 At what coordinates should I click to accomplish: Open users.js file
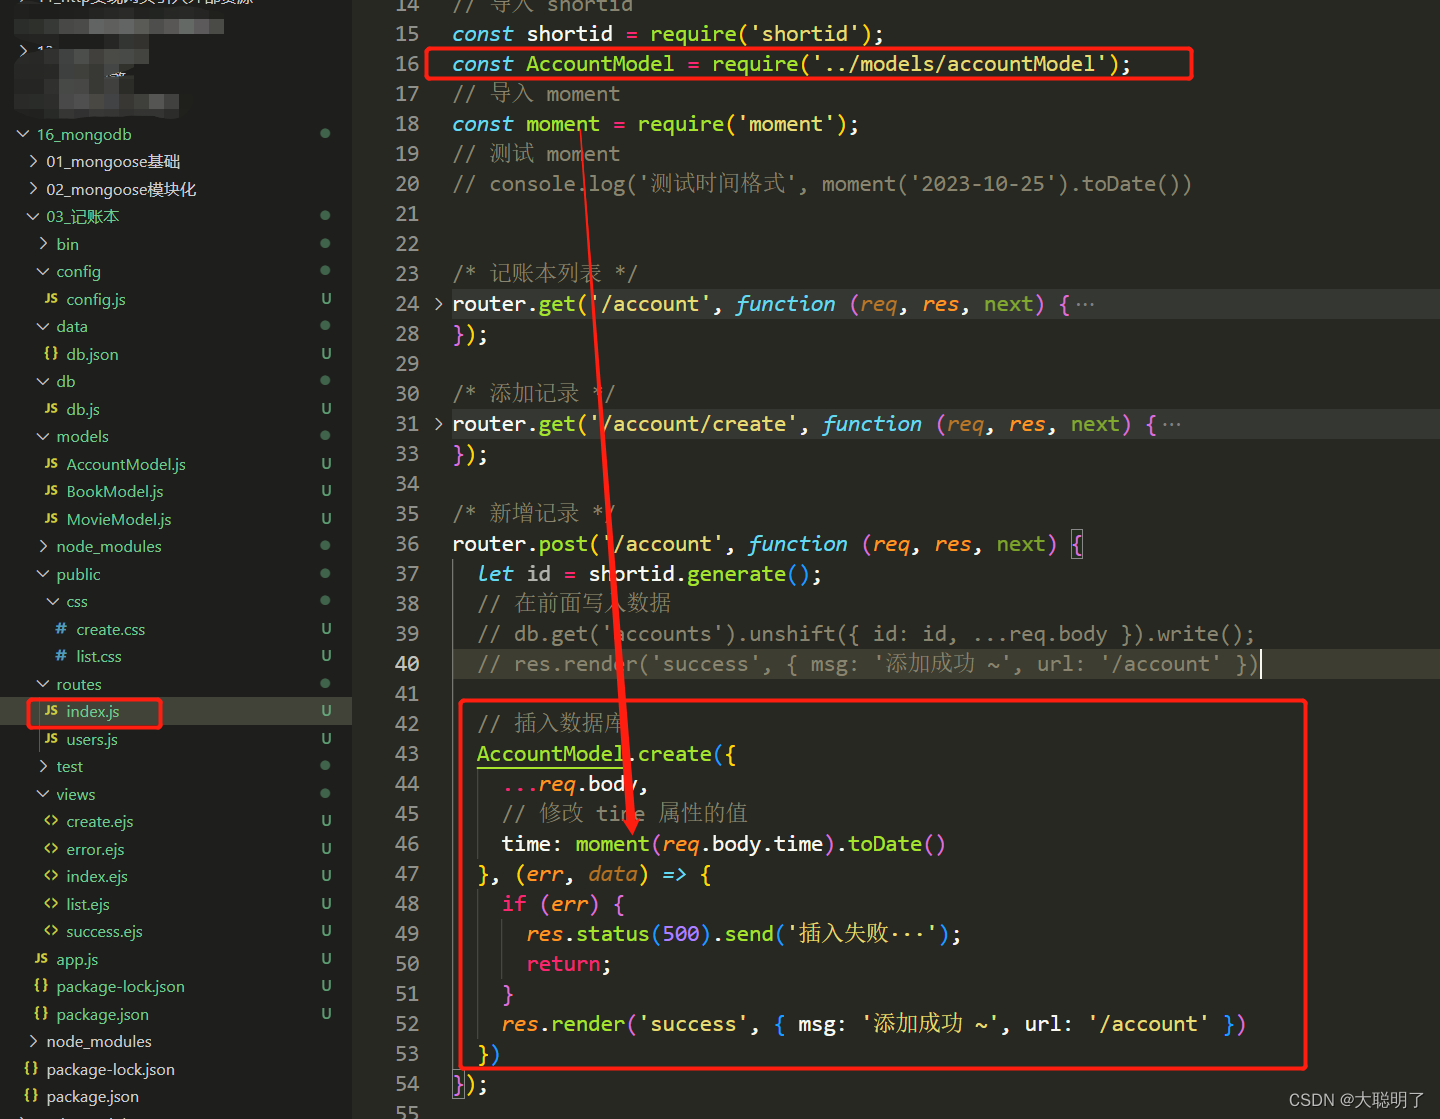point(92,739)
